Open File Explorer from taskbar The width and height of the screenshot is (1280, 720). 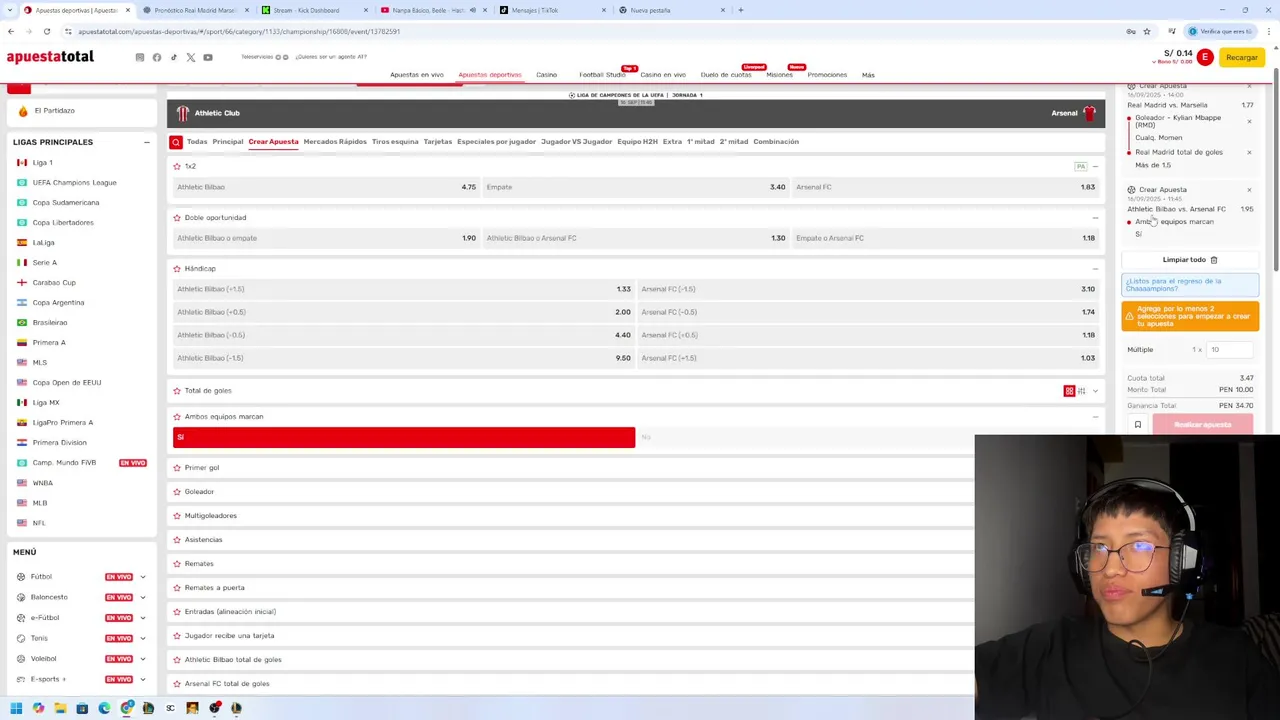click(60, 708)
